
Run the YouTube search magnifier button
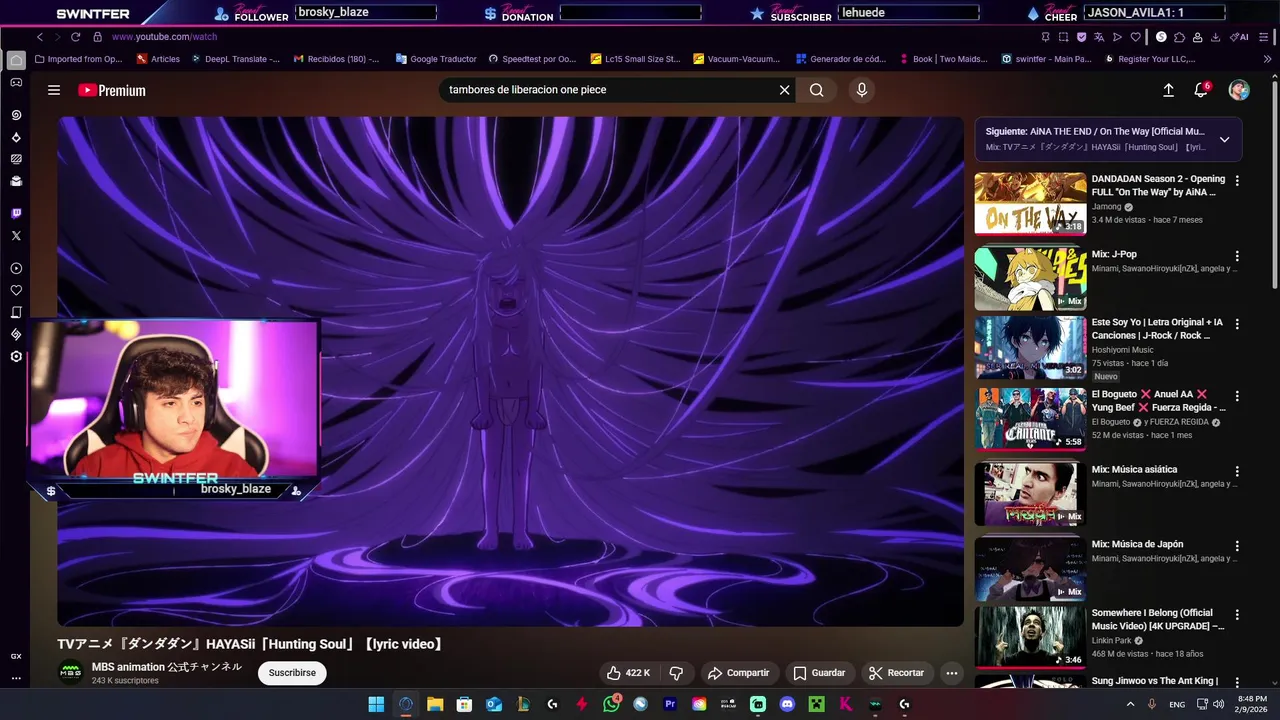tap(817, 90)
